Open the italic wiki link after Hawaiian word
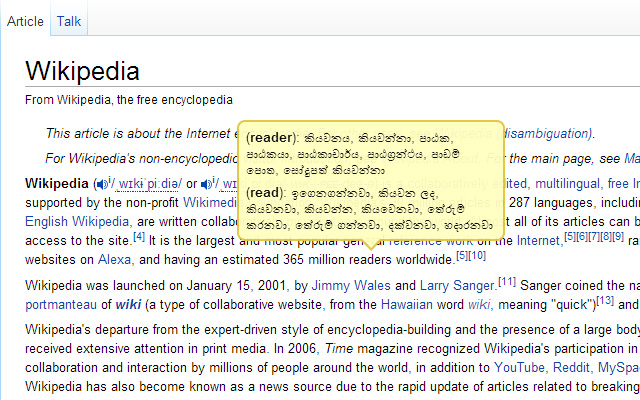This screenshot has height=400, width=640. (479, 304)
